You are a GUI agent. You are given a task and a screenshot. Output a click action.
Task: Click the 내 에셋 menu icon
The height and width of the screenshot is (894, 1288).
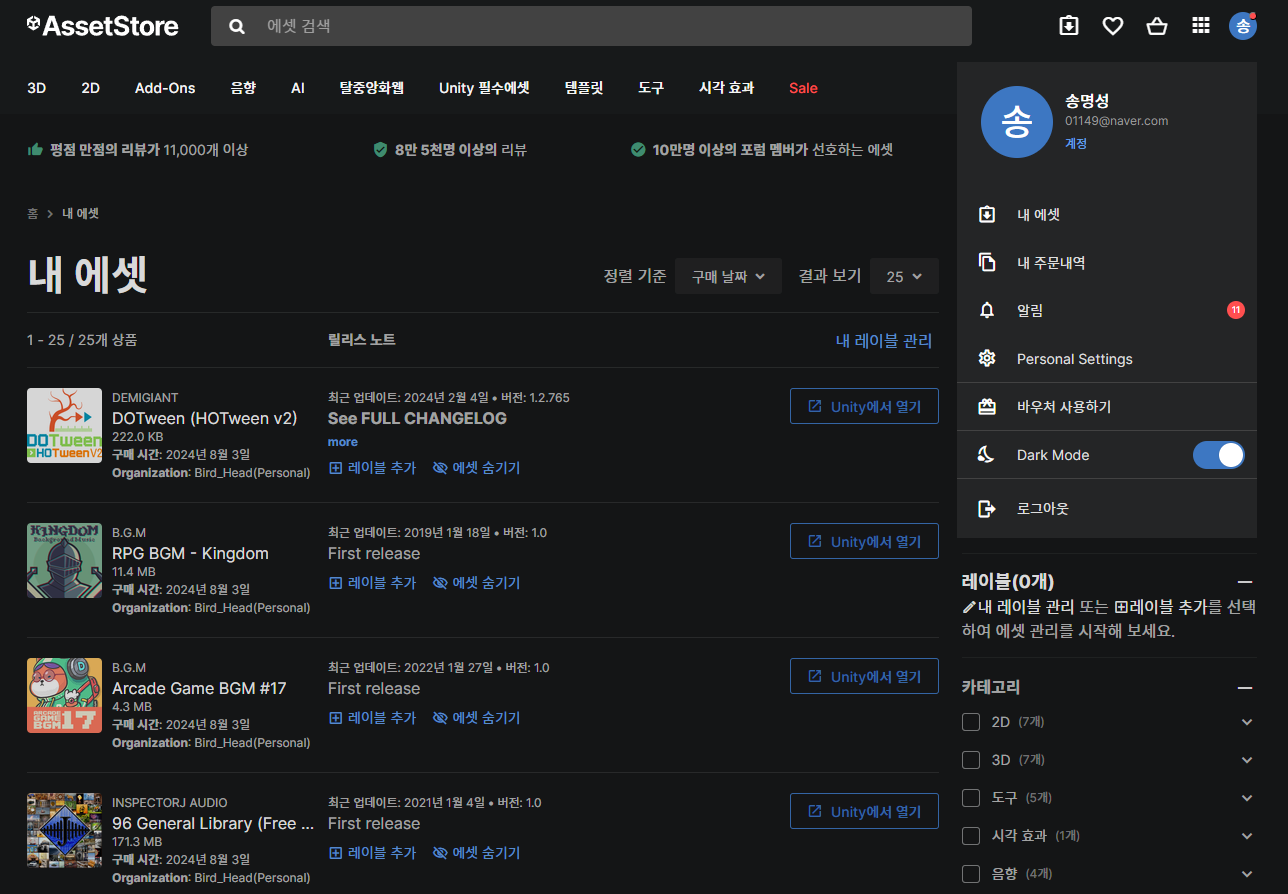point(987,214)
